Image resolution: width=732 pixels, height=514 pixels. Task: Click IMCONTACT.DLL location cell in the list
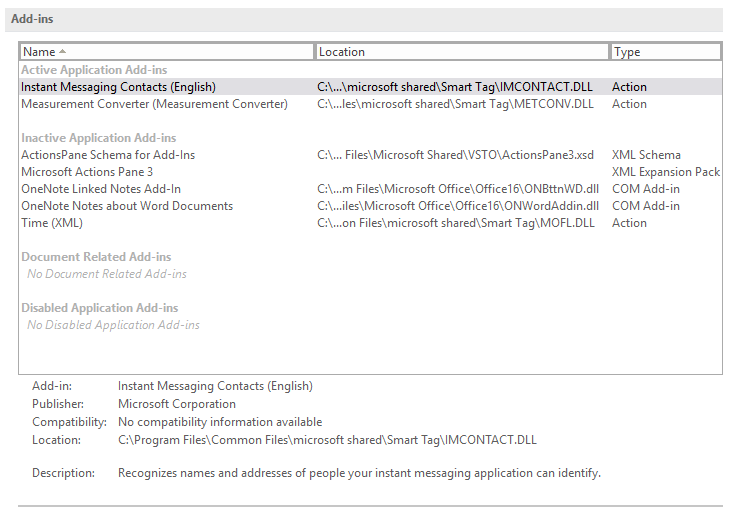455,87
